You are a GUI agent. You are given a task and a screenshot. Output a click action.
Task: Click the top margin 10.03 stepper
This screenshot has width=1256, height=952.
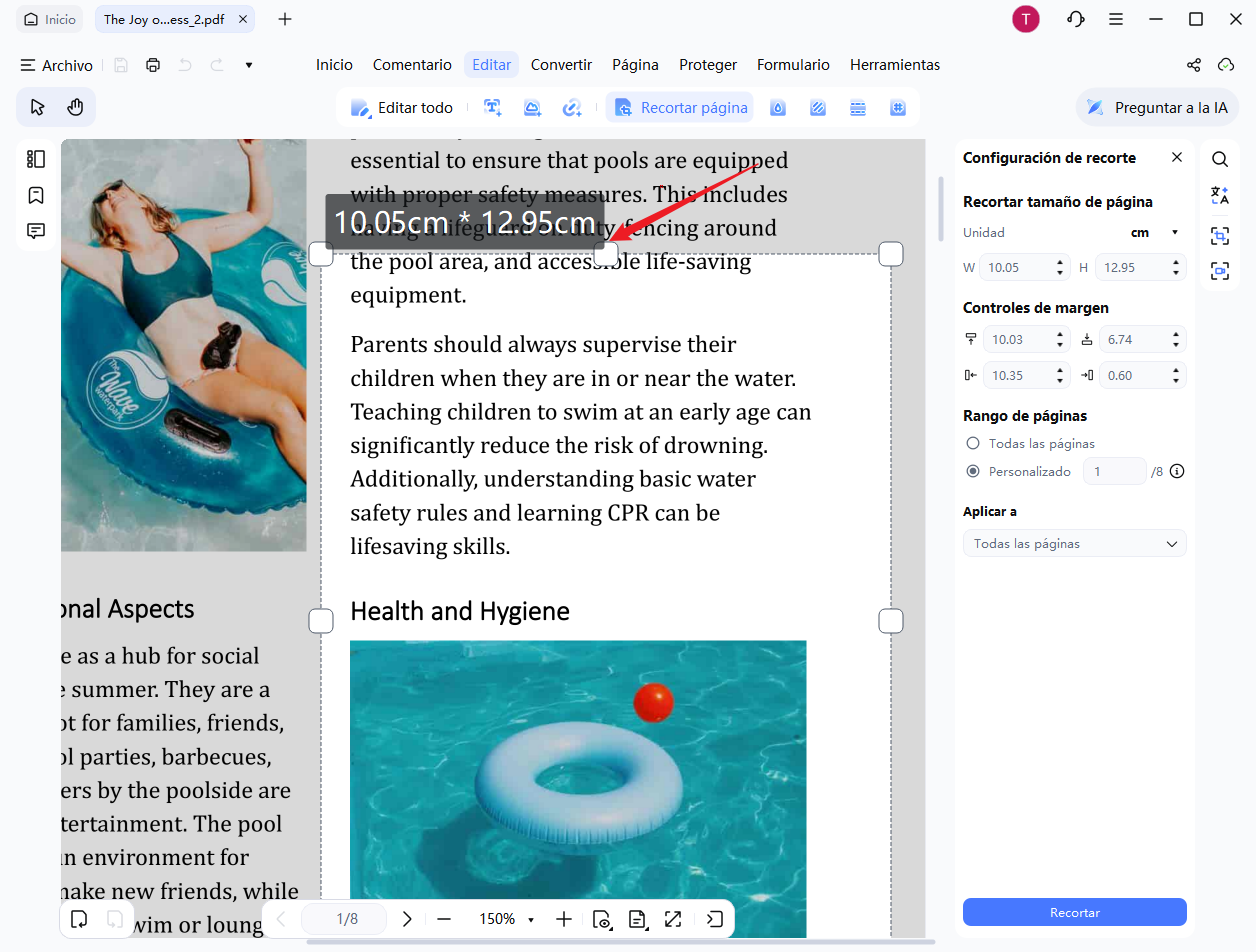pyautogui.click(x=1061, y=339)
